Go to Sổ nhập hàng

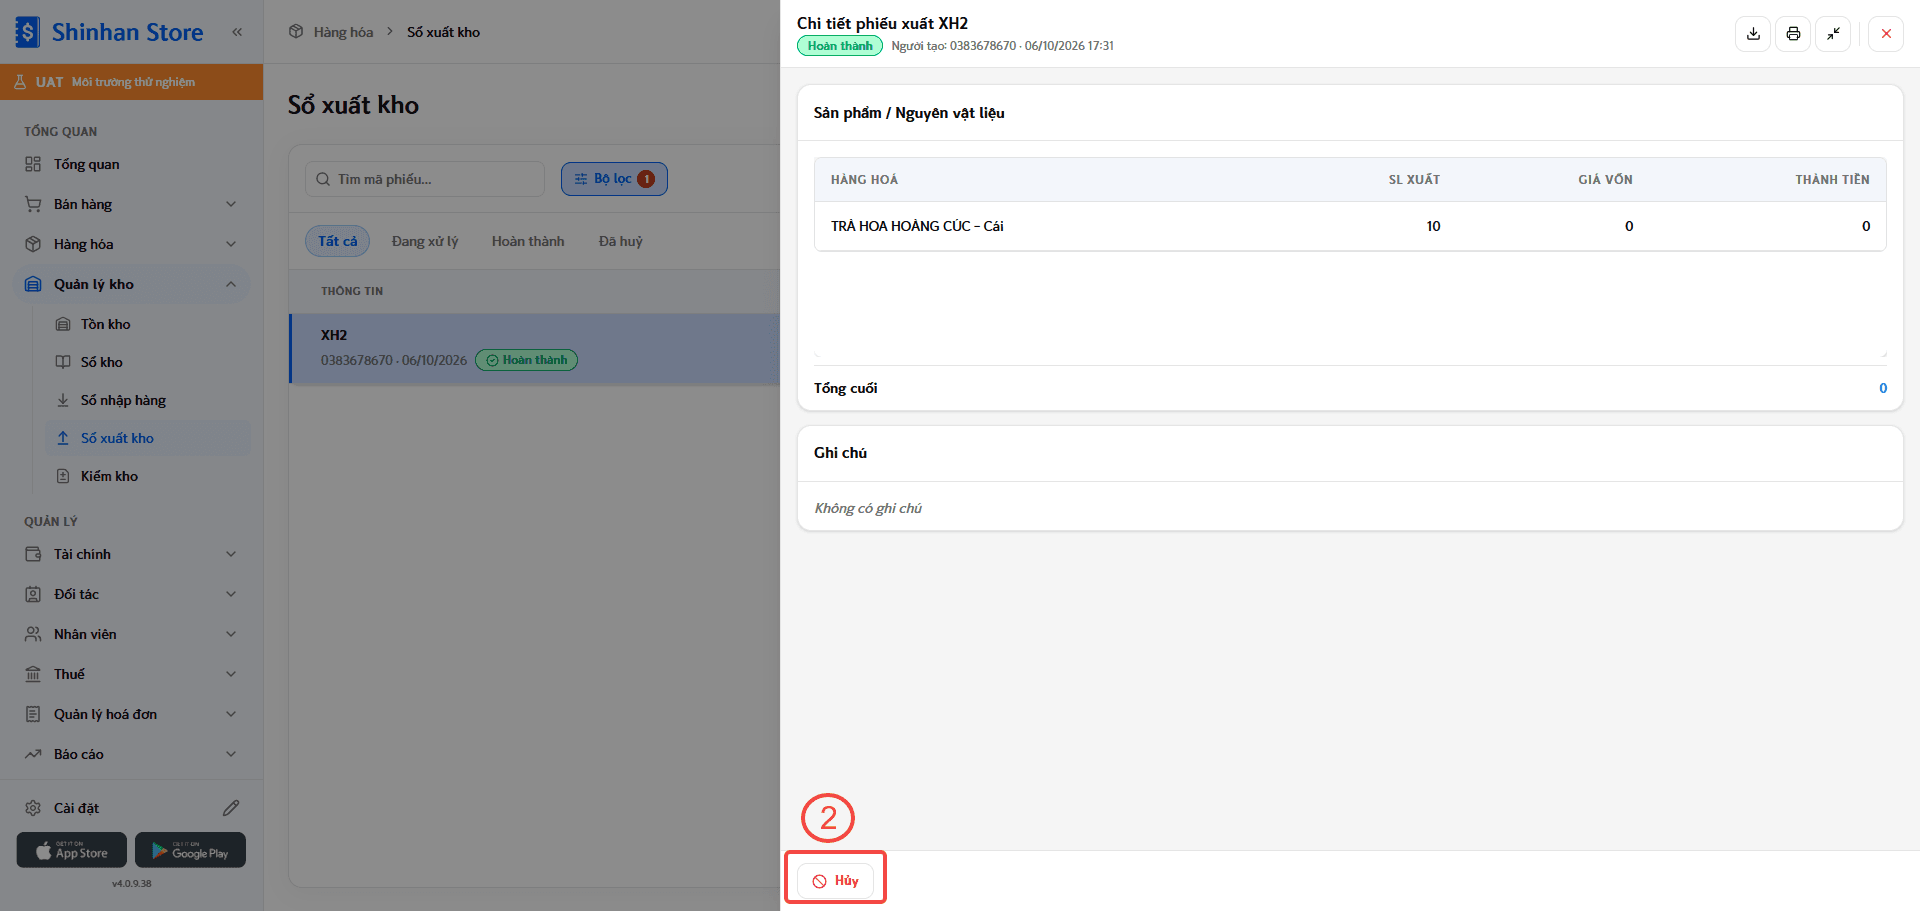coord(148,400)
